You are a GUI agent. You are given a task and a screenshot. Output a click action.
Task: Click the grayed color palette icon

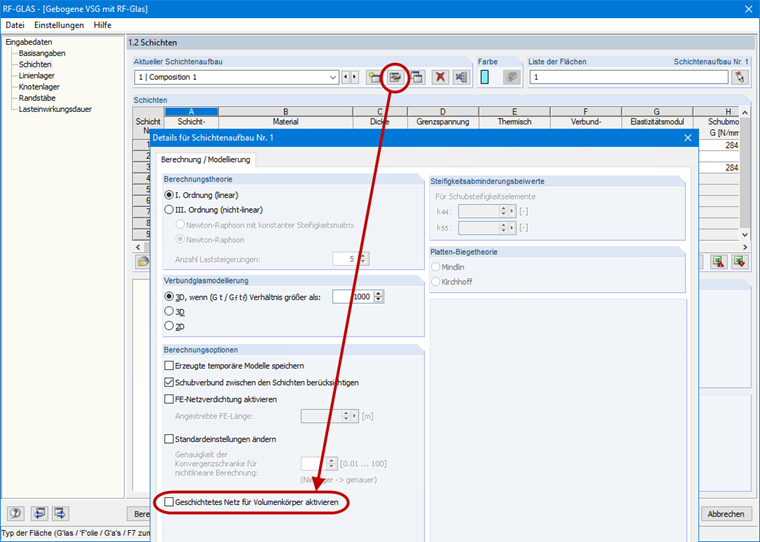coord(511,77)
